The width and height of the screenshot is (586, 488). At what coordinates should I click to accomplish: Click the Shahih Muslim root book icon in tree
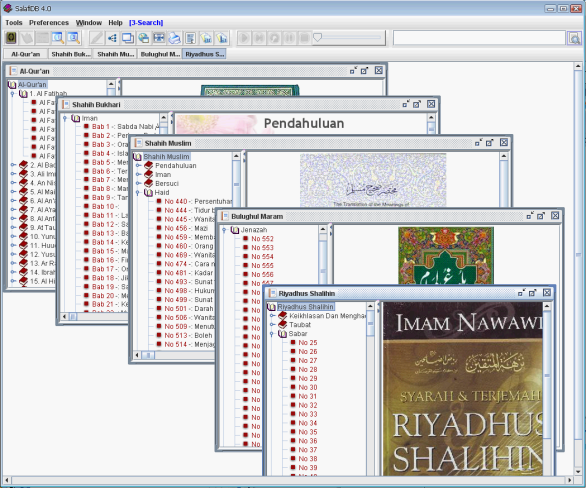click(x=138, y=157)
